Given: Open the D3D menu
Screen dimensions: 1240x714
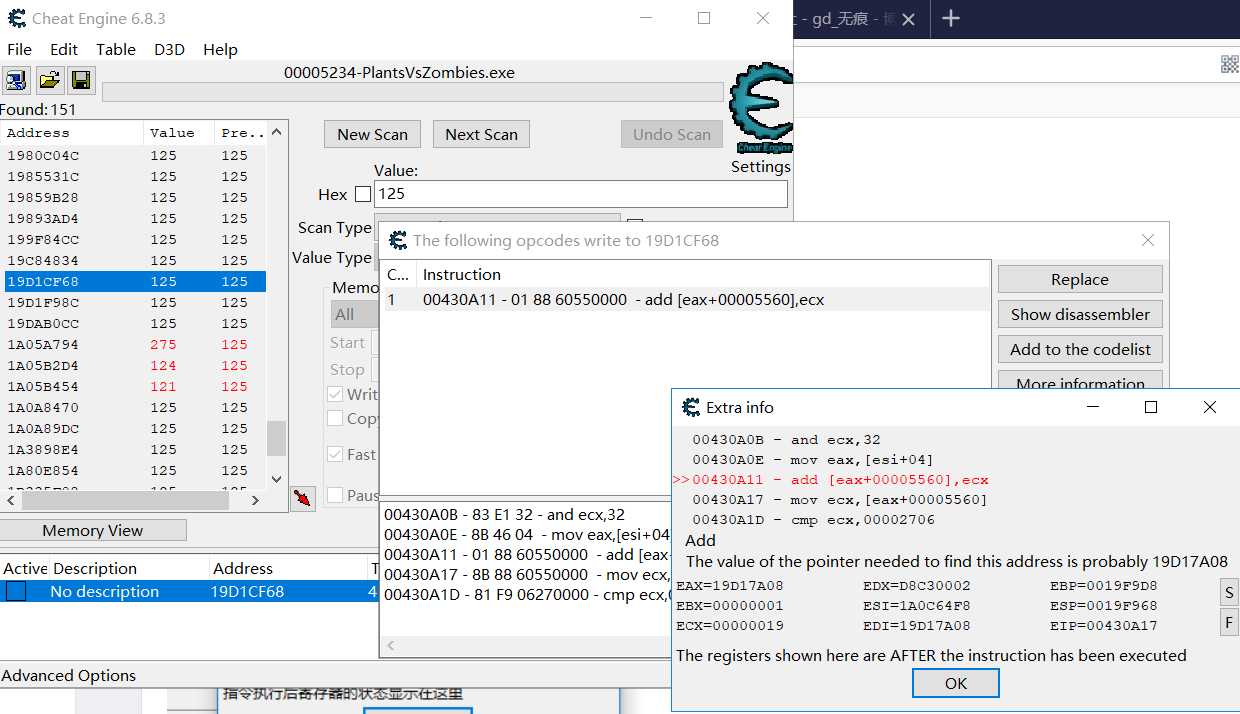Looking at the screenshot, I should [169, 49].
